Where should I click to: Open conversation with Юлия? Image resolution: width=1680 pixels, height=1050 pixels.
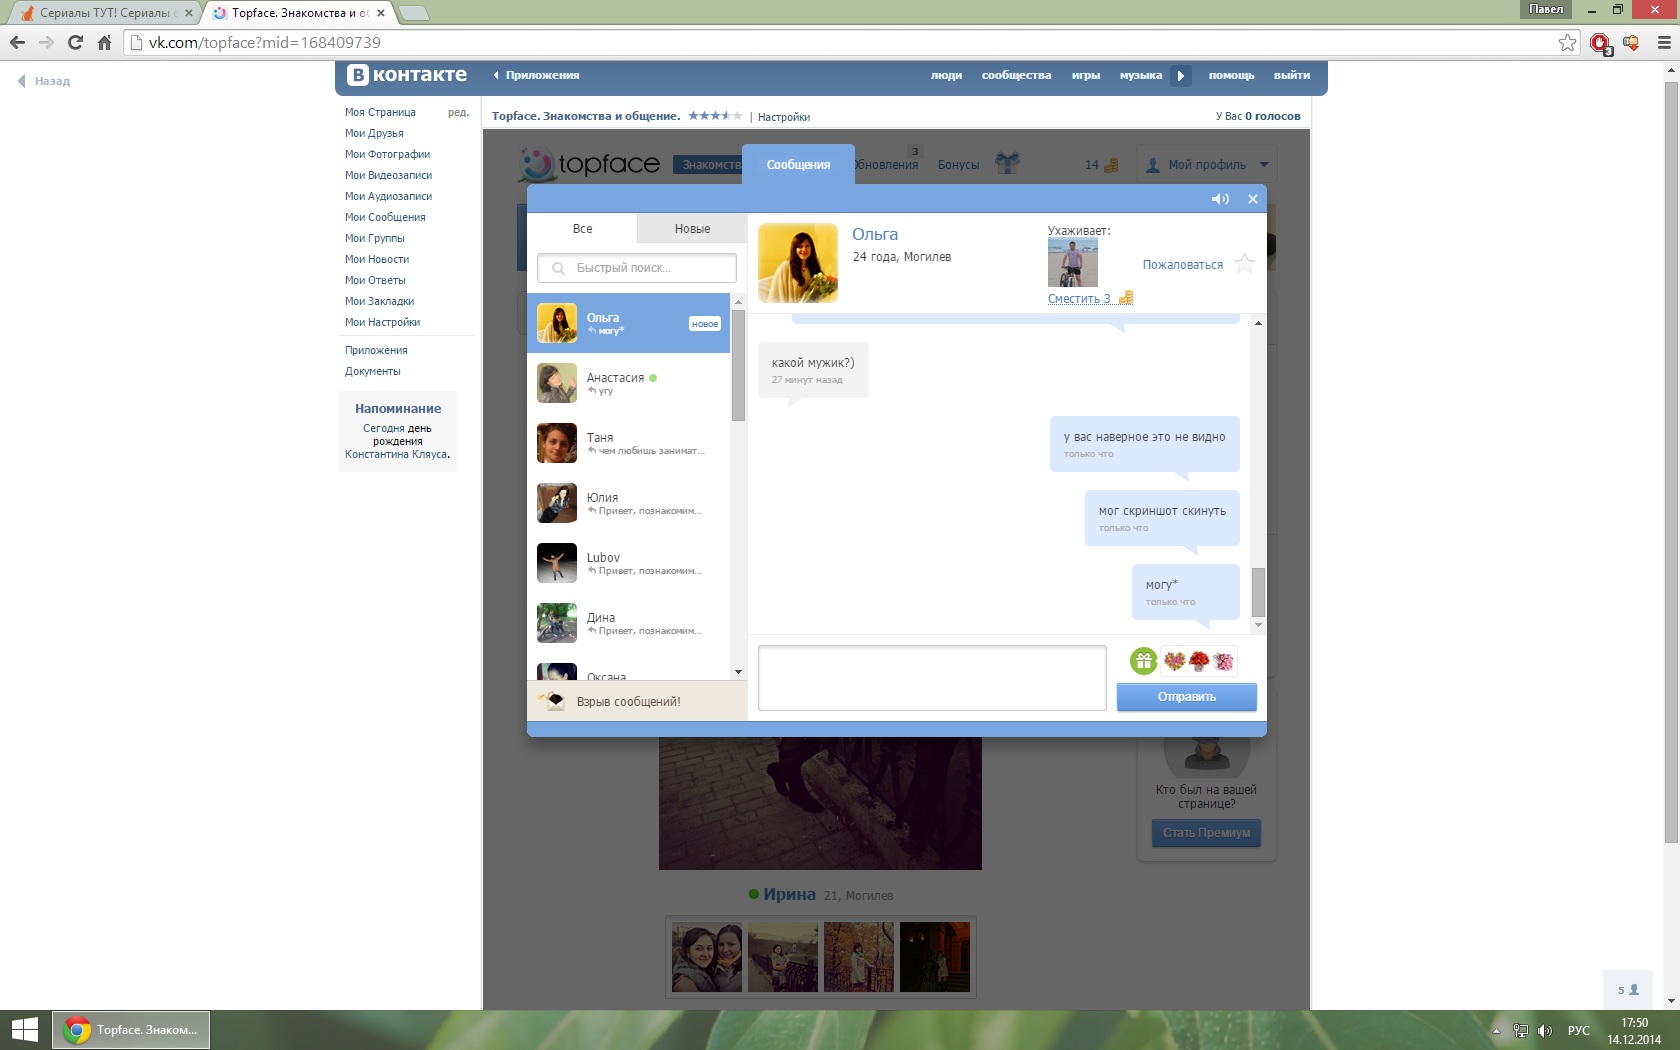point(629,503)
